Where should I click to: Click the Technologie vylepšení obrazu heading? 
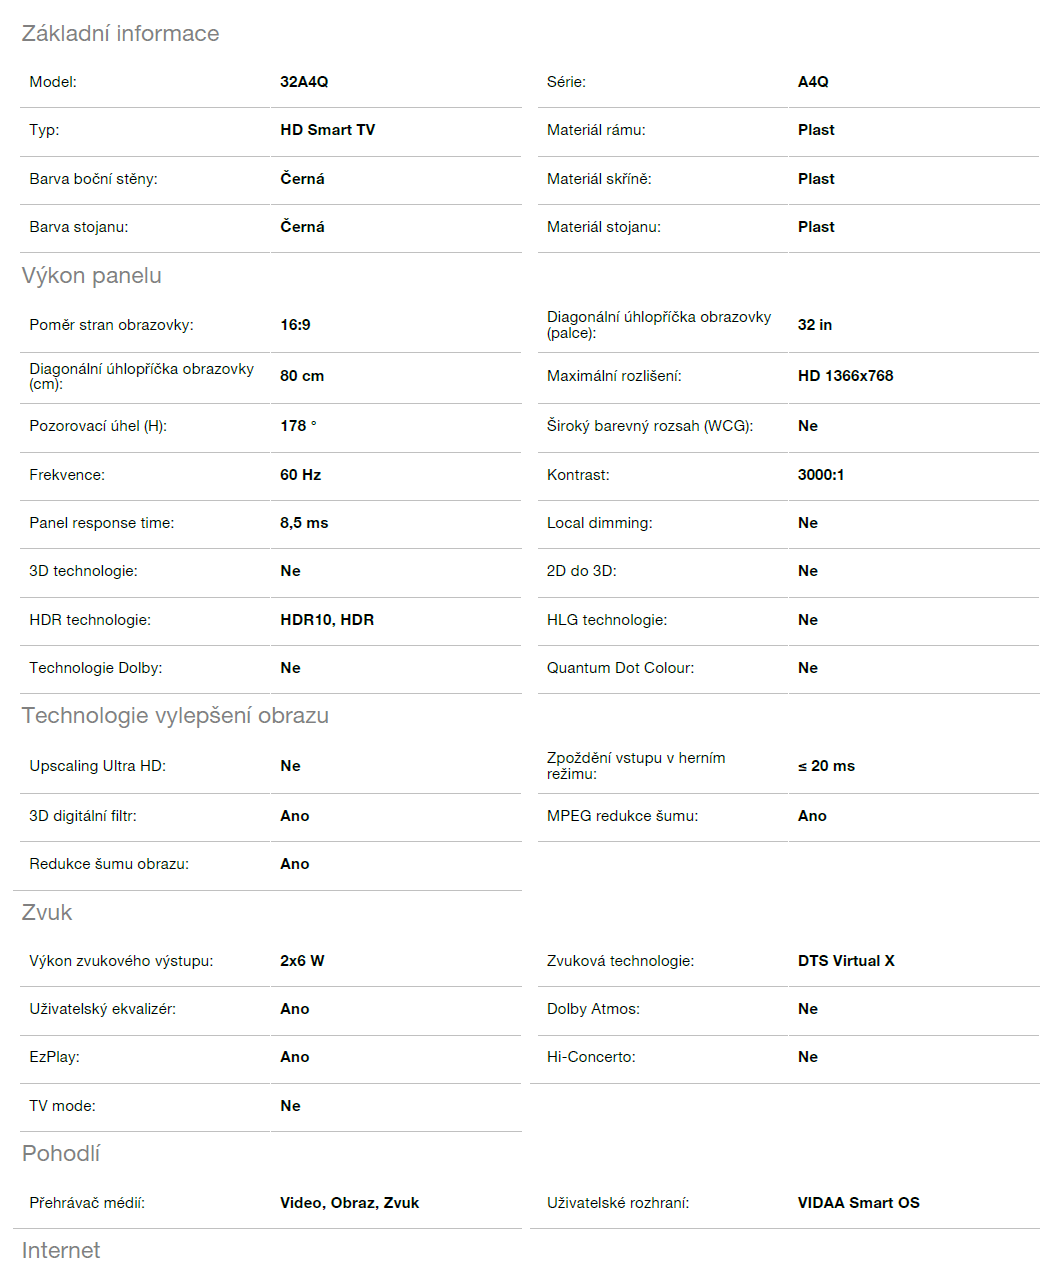pos(175,716)
